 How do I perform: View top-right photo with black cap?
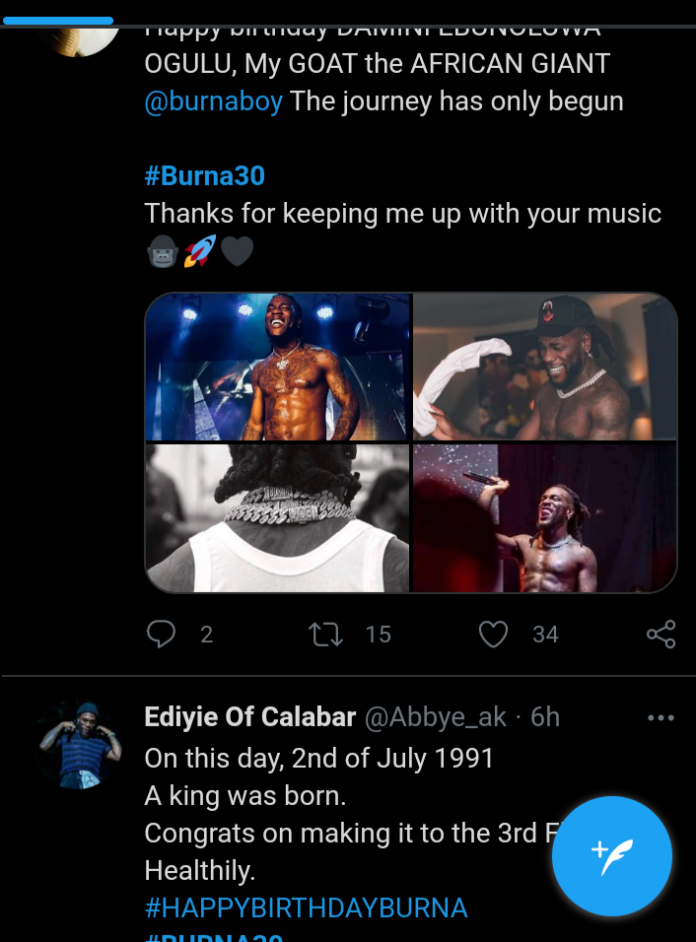[x=545, y=367]
